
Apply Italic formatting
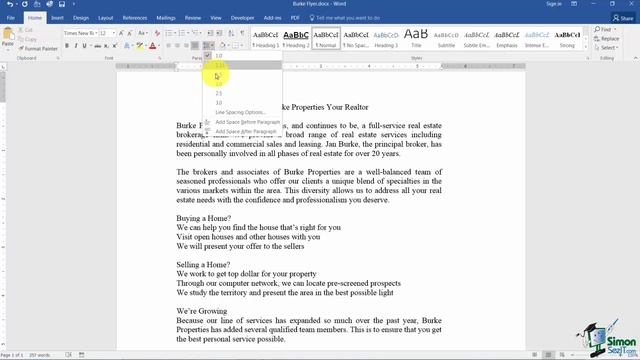click(x=76, y=46)
